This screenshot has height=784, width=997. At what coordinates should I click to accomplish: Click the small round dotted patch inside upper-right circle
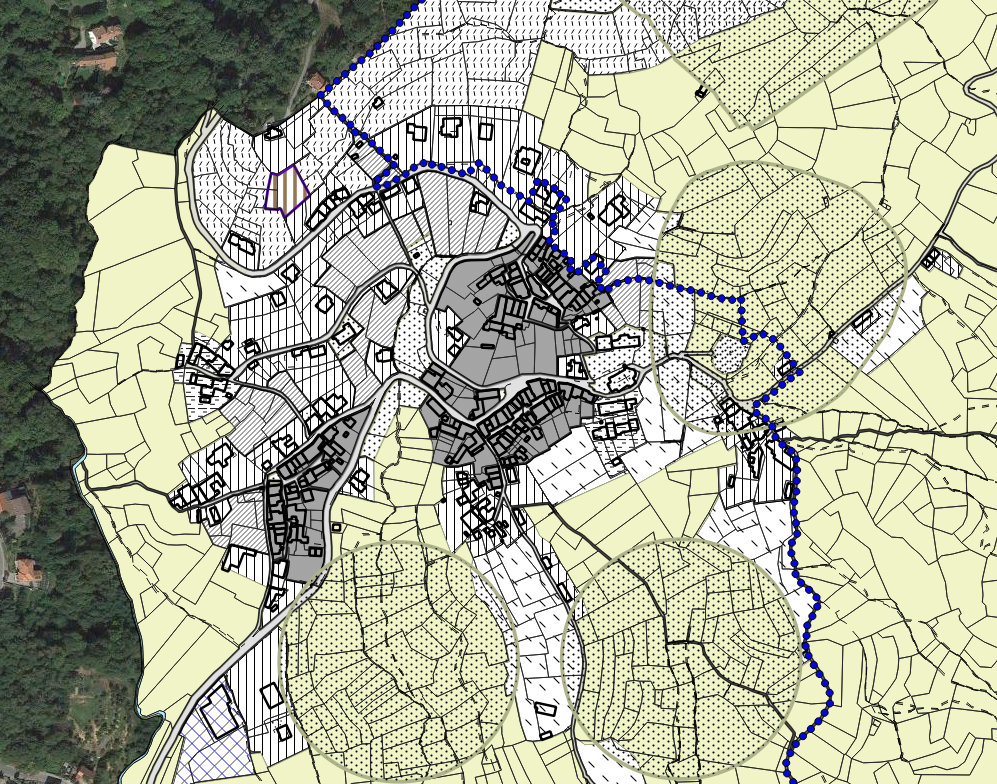click(730, 354)
